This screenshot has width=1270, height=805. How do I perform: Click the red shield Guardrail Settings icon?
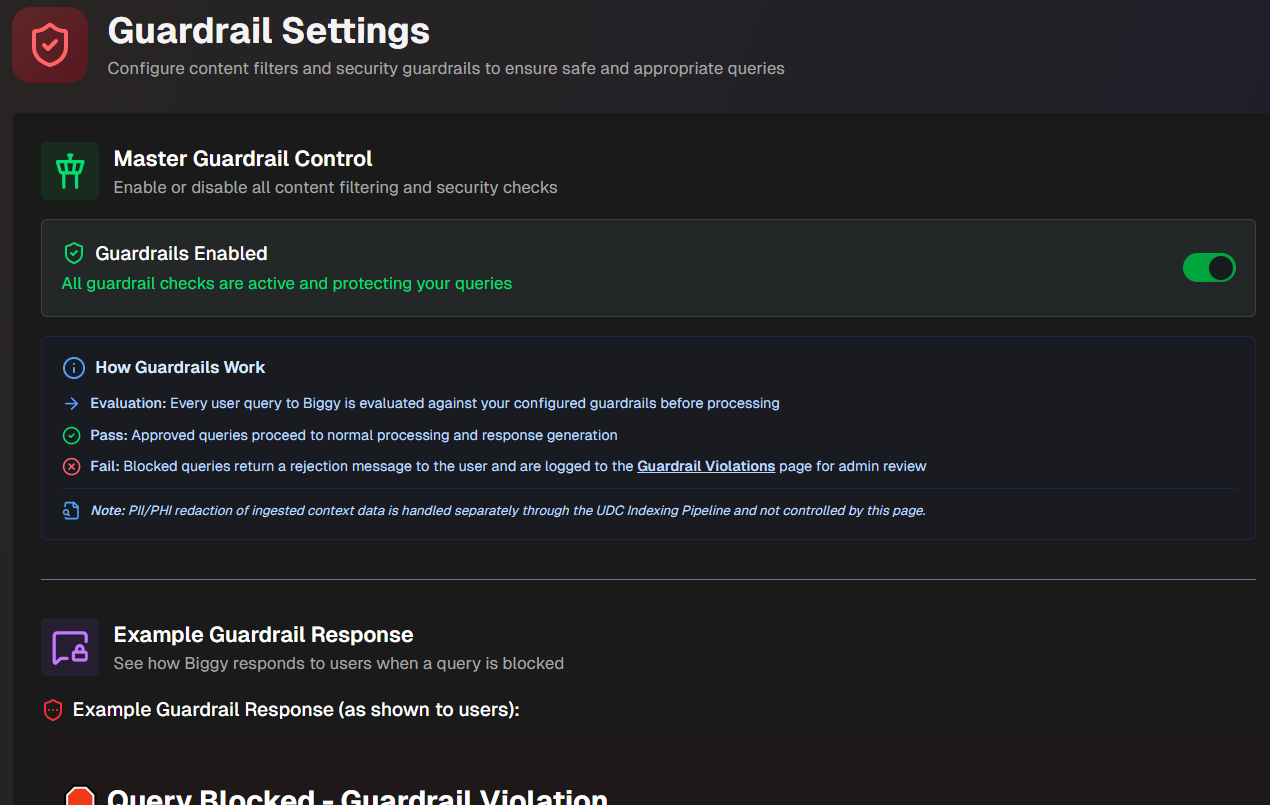(x=49, y=44)
